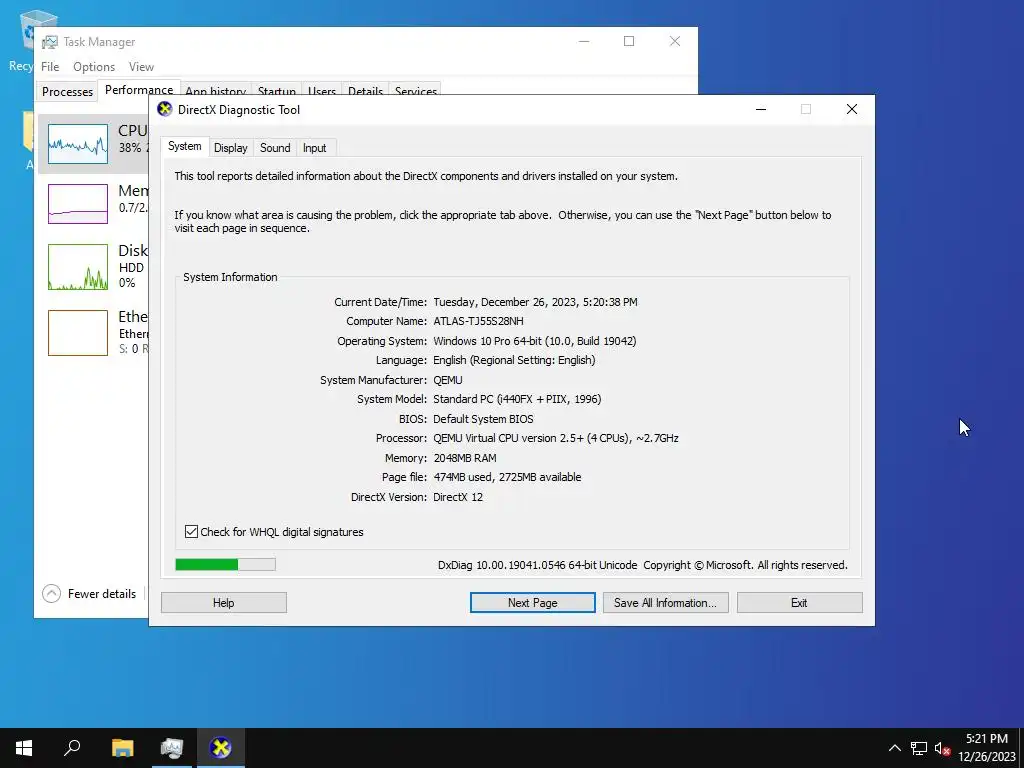Minimize the DirectX Diagnostic Tool window
The height and width of the screenshot is (768, 1024).
coord(761,109)
